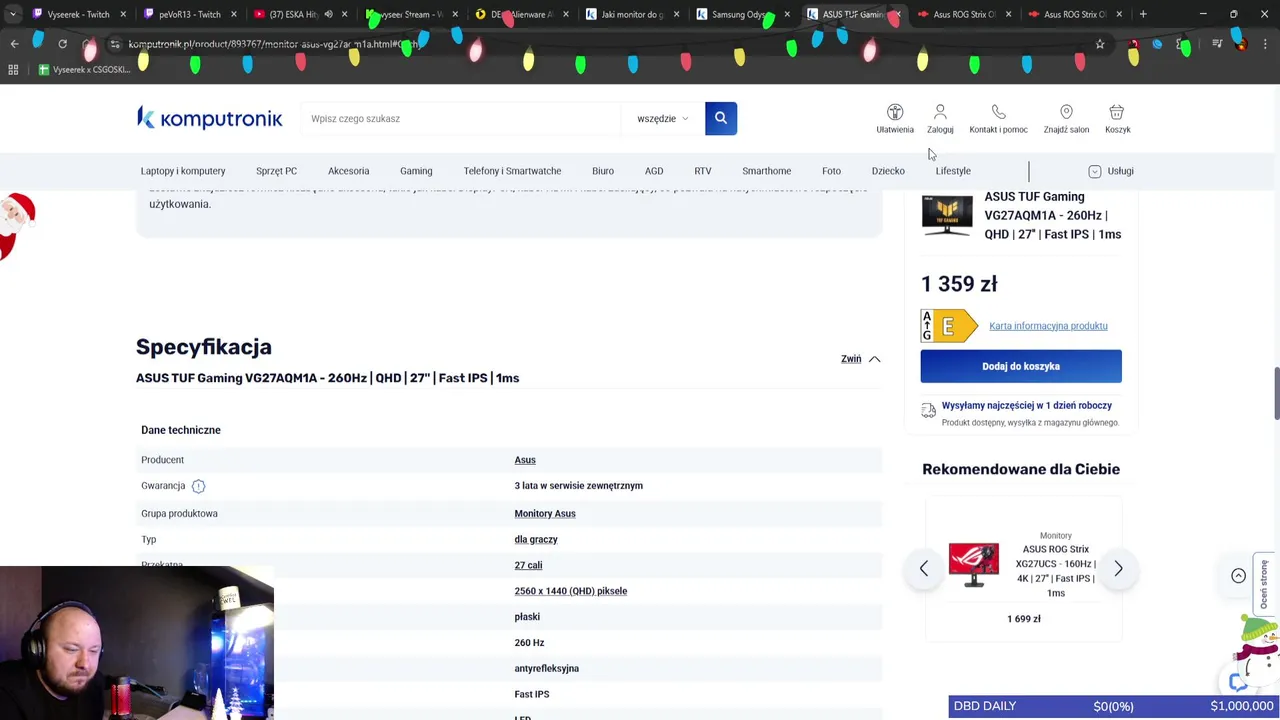Click Wysyłamy najczęściej w 1 dzień roboczy

tap(1026, 405)
